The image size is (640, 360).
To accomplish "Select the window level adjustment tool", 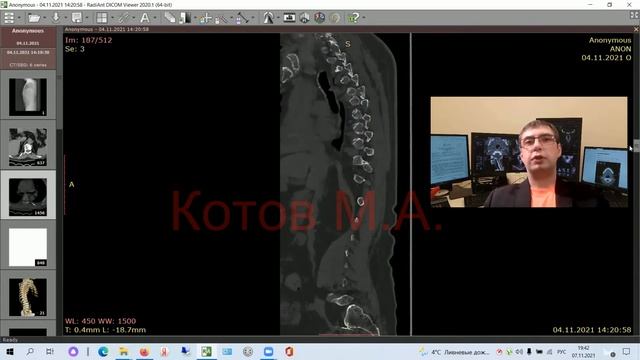I will point(185,18).
